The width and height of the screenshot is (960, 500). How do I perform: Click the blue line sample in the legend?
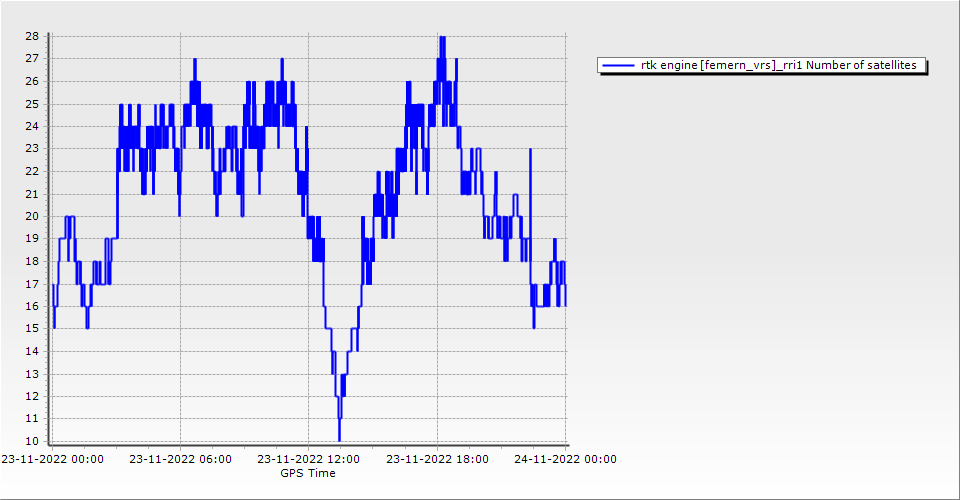tap(619, 66)
